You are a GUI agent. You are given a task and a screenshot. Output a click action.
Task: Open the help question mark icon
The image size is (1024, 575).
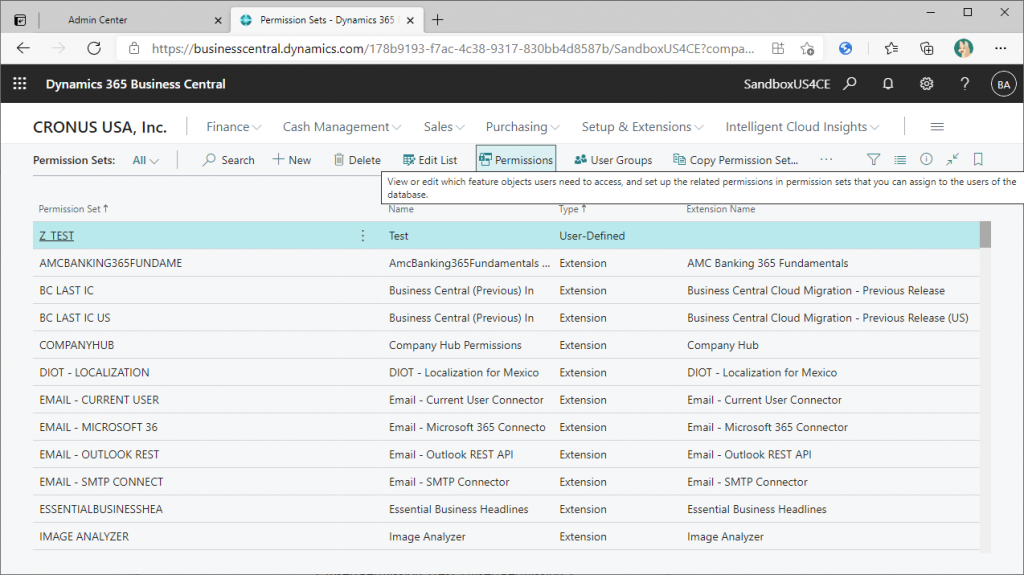tap(965, 84)
